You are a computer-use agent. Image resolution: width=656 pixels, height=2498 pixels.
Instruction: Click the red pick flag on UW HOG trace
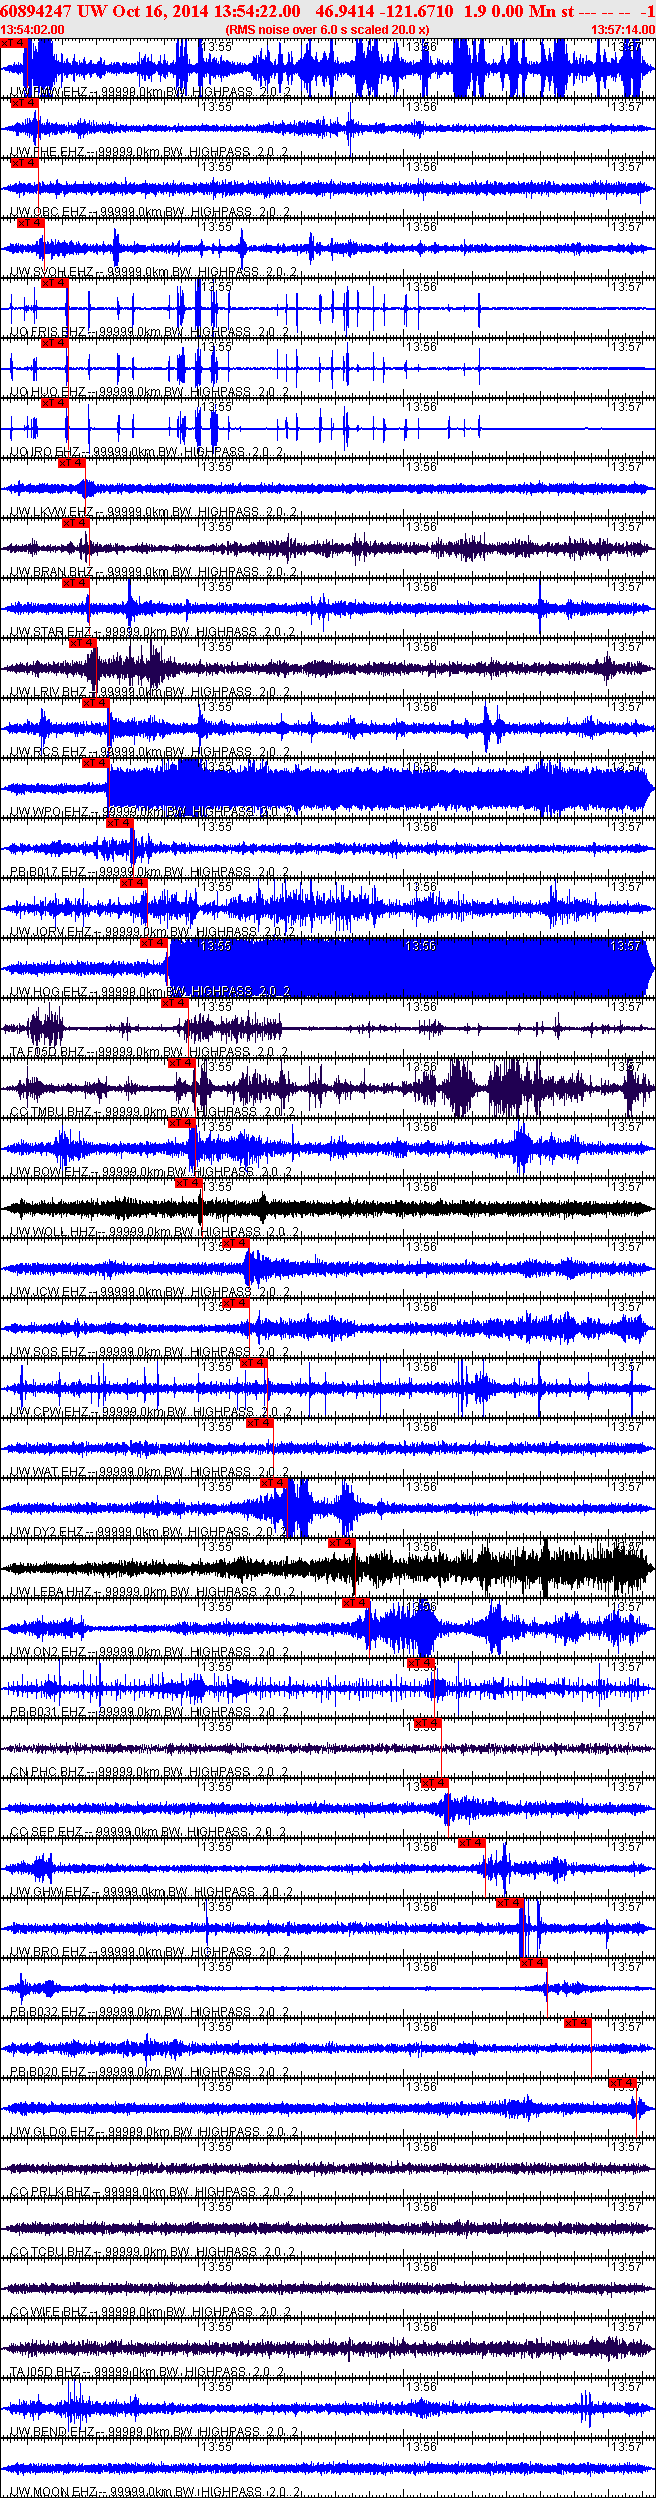pos(153,943)
